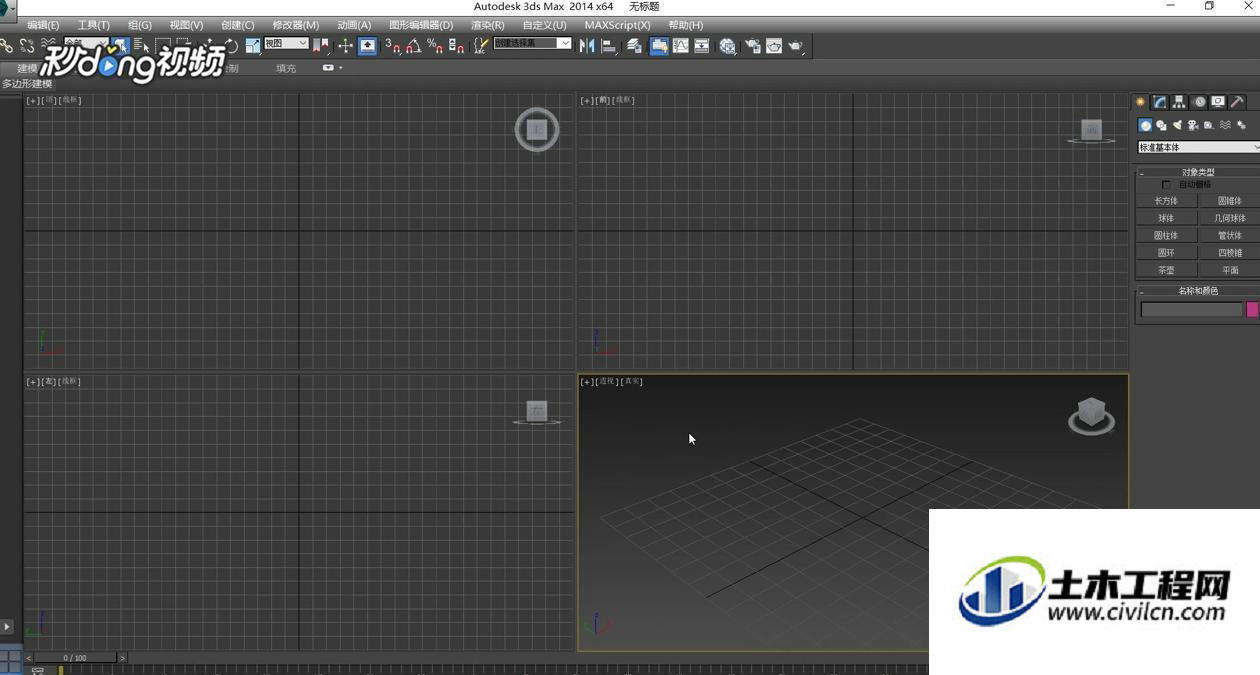This screenshot has height=675, width=1260.
Task: Toggle the Spinner Snap button
Action: pos(456,45)
